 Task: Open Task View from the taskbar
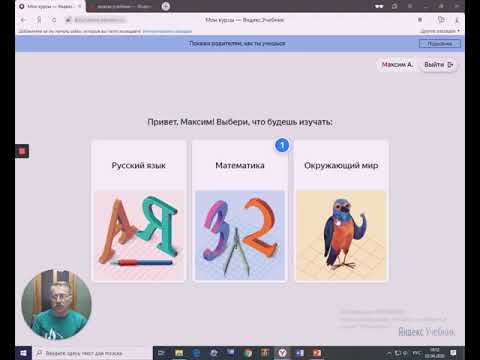(161, 353)
